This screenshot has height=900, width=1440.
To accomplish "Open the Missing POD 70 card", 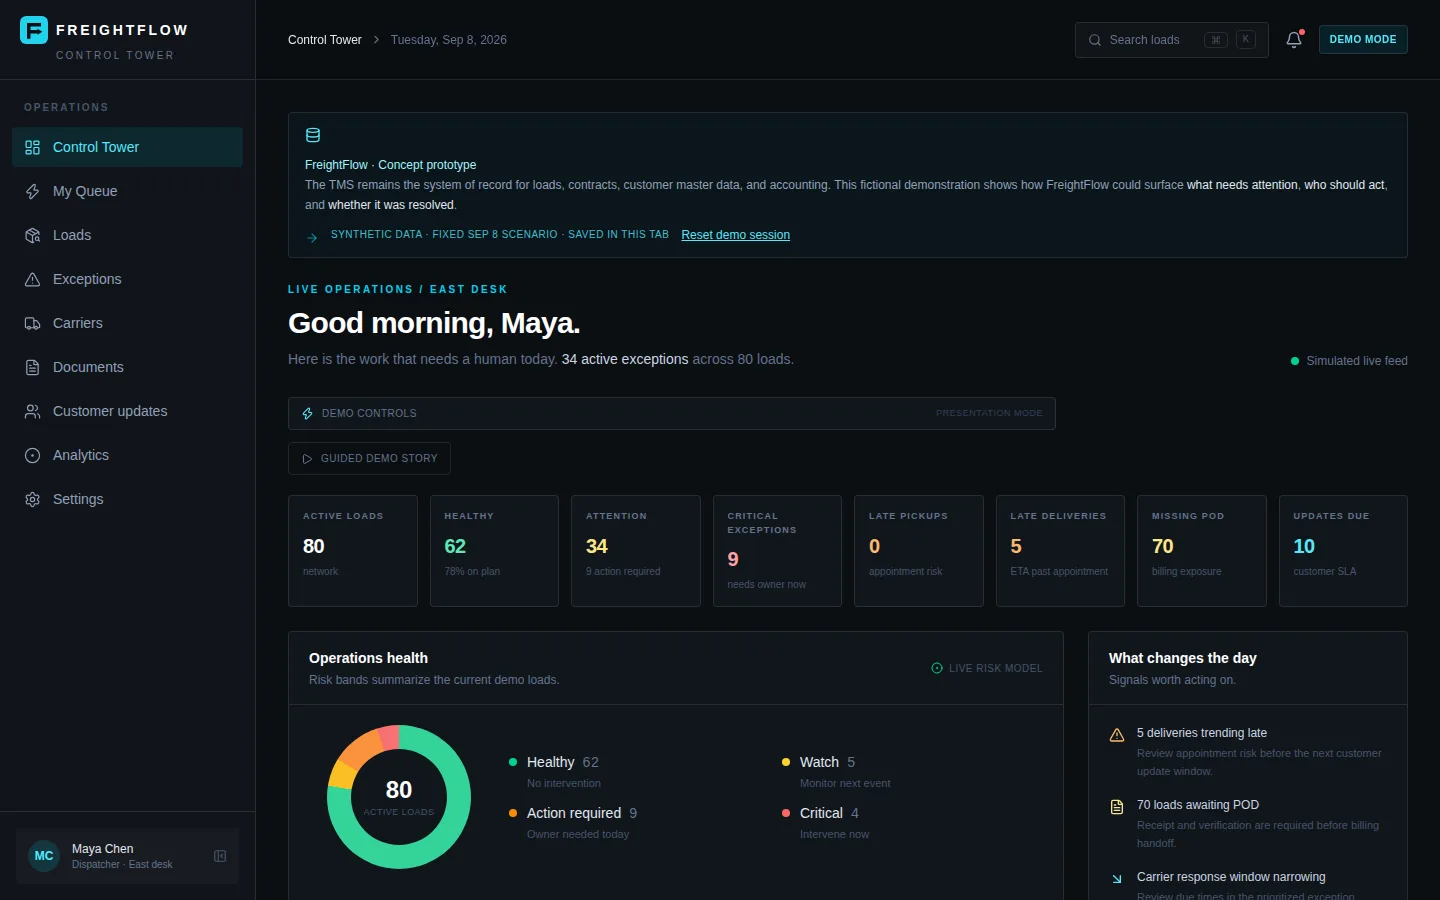I will [x=1202, y=551].
